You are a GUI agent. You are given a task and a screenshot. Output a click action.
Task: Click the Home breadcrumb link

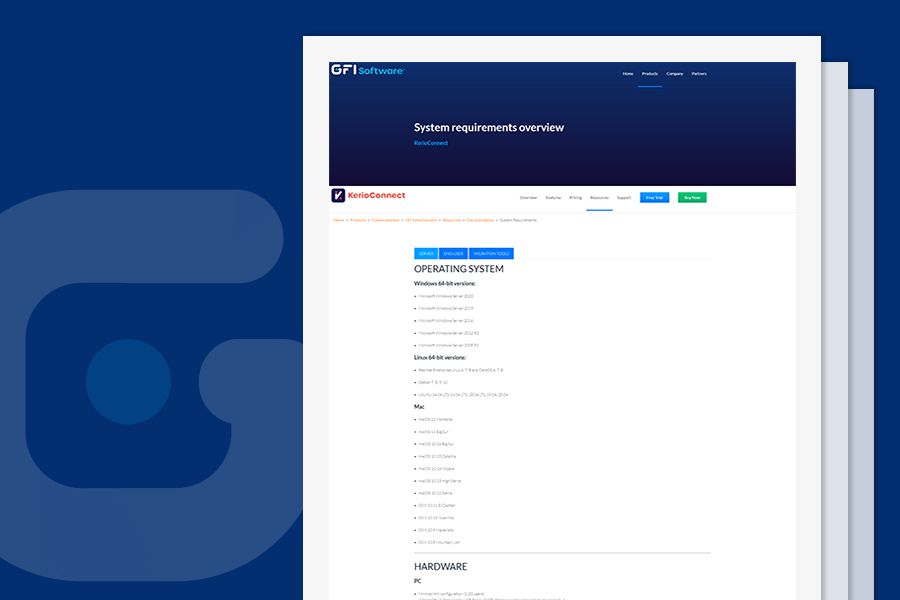339,220
